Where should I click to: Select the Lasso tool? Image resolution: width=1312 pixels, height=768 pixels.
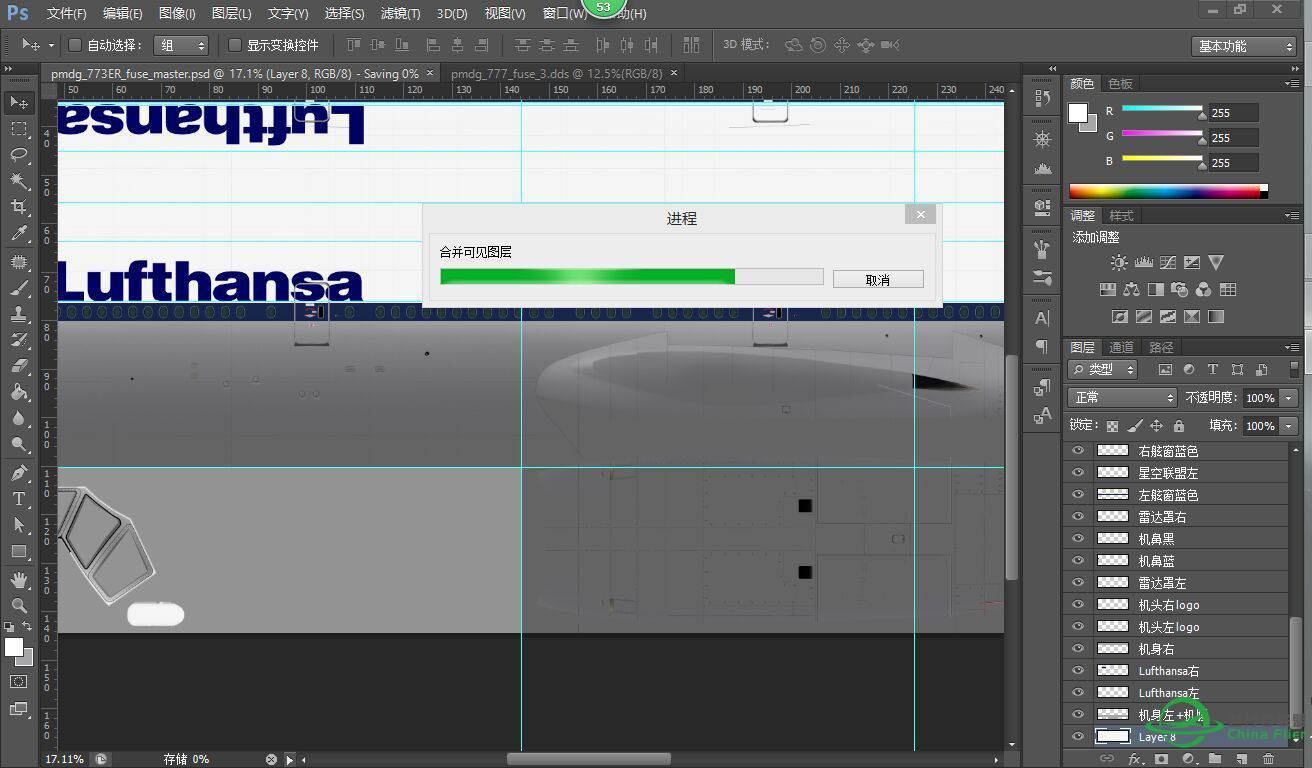19,155
